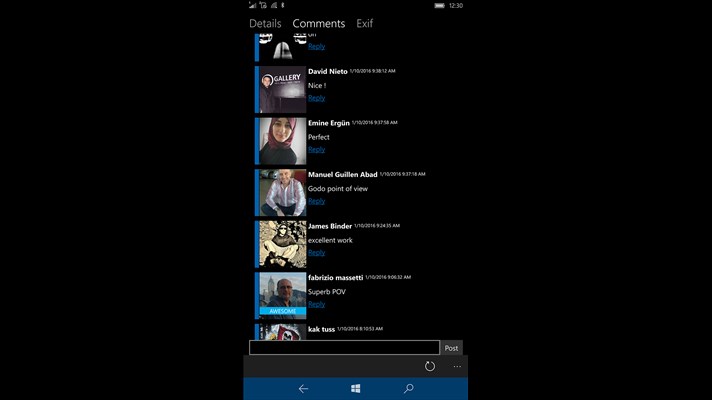This screenshot has height=400, width=712.
Task: Open Emine Ergün's profile picture
Action: (x=283, y=141)
